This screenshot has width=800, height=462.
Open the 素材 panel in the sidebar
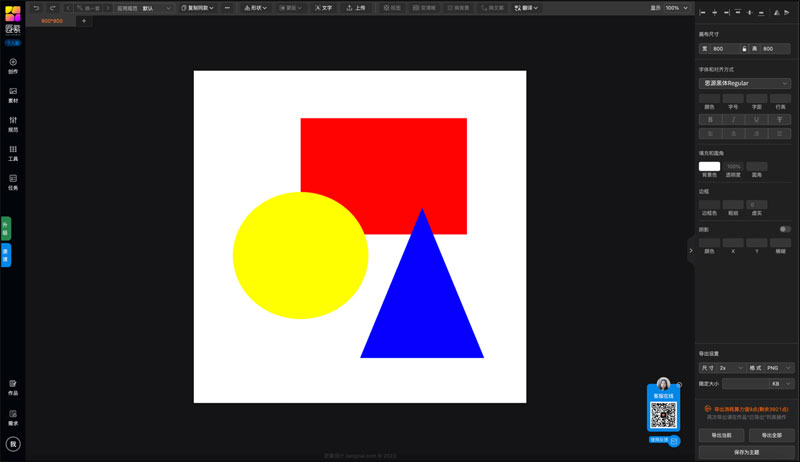[13, 94]
